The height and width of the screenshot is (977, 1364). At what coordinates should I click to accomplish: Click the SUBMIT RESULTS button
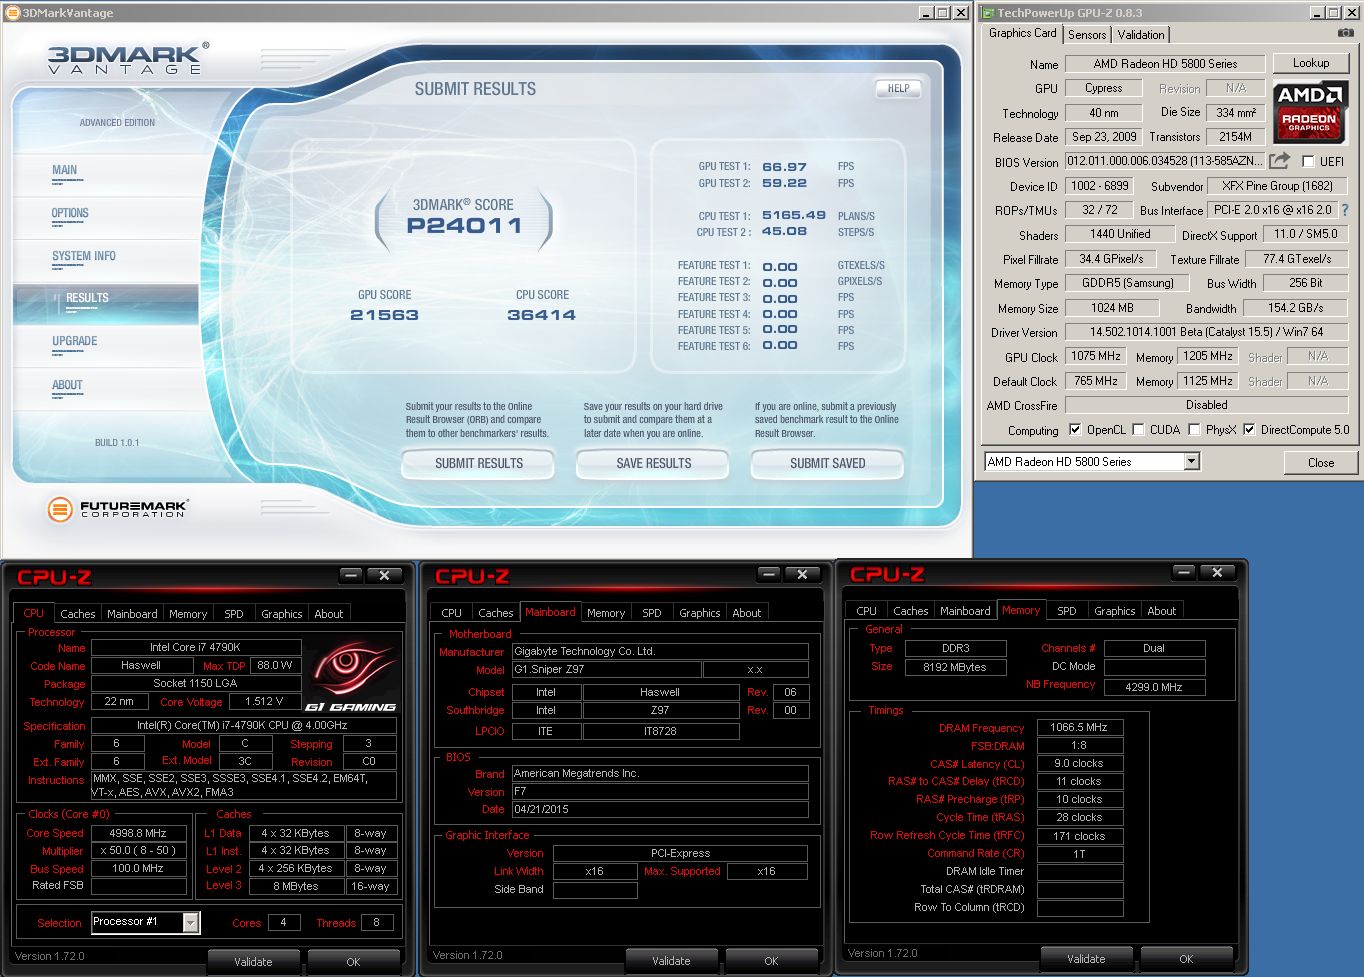point(479,463)
